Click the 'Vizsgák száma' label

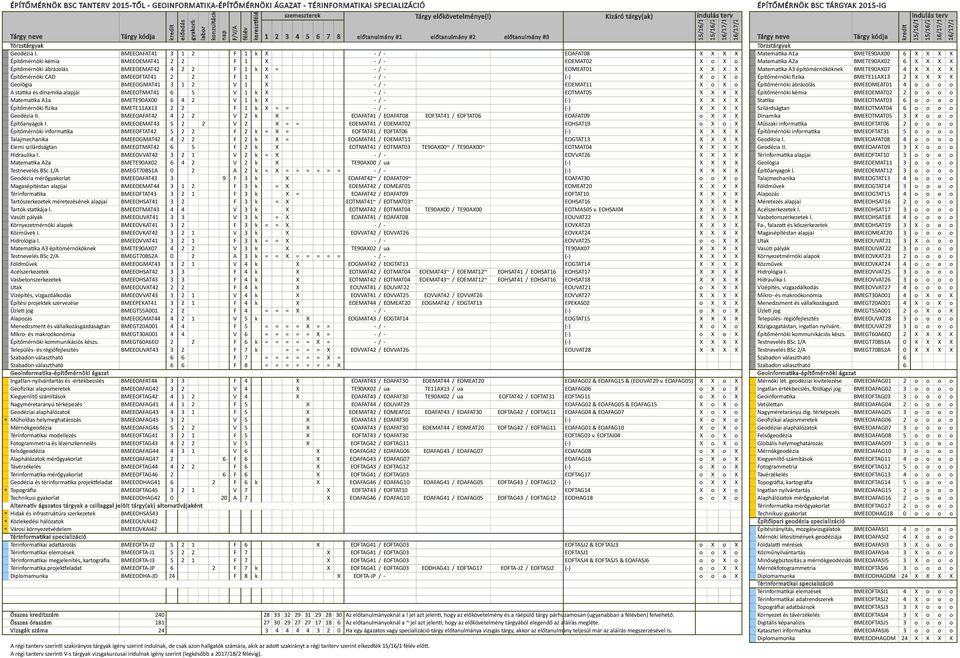click(x=28, y=630)
